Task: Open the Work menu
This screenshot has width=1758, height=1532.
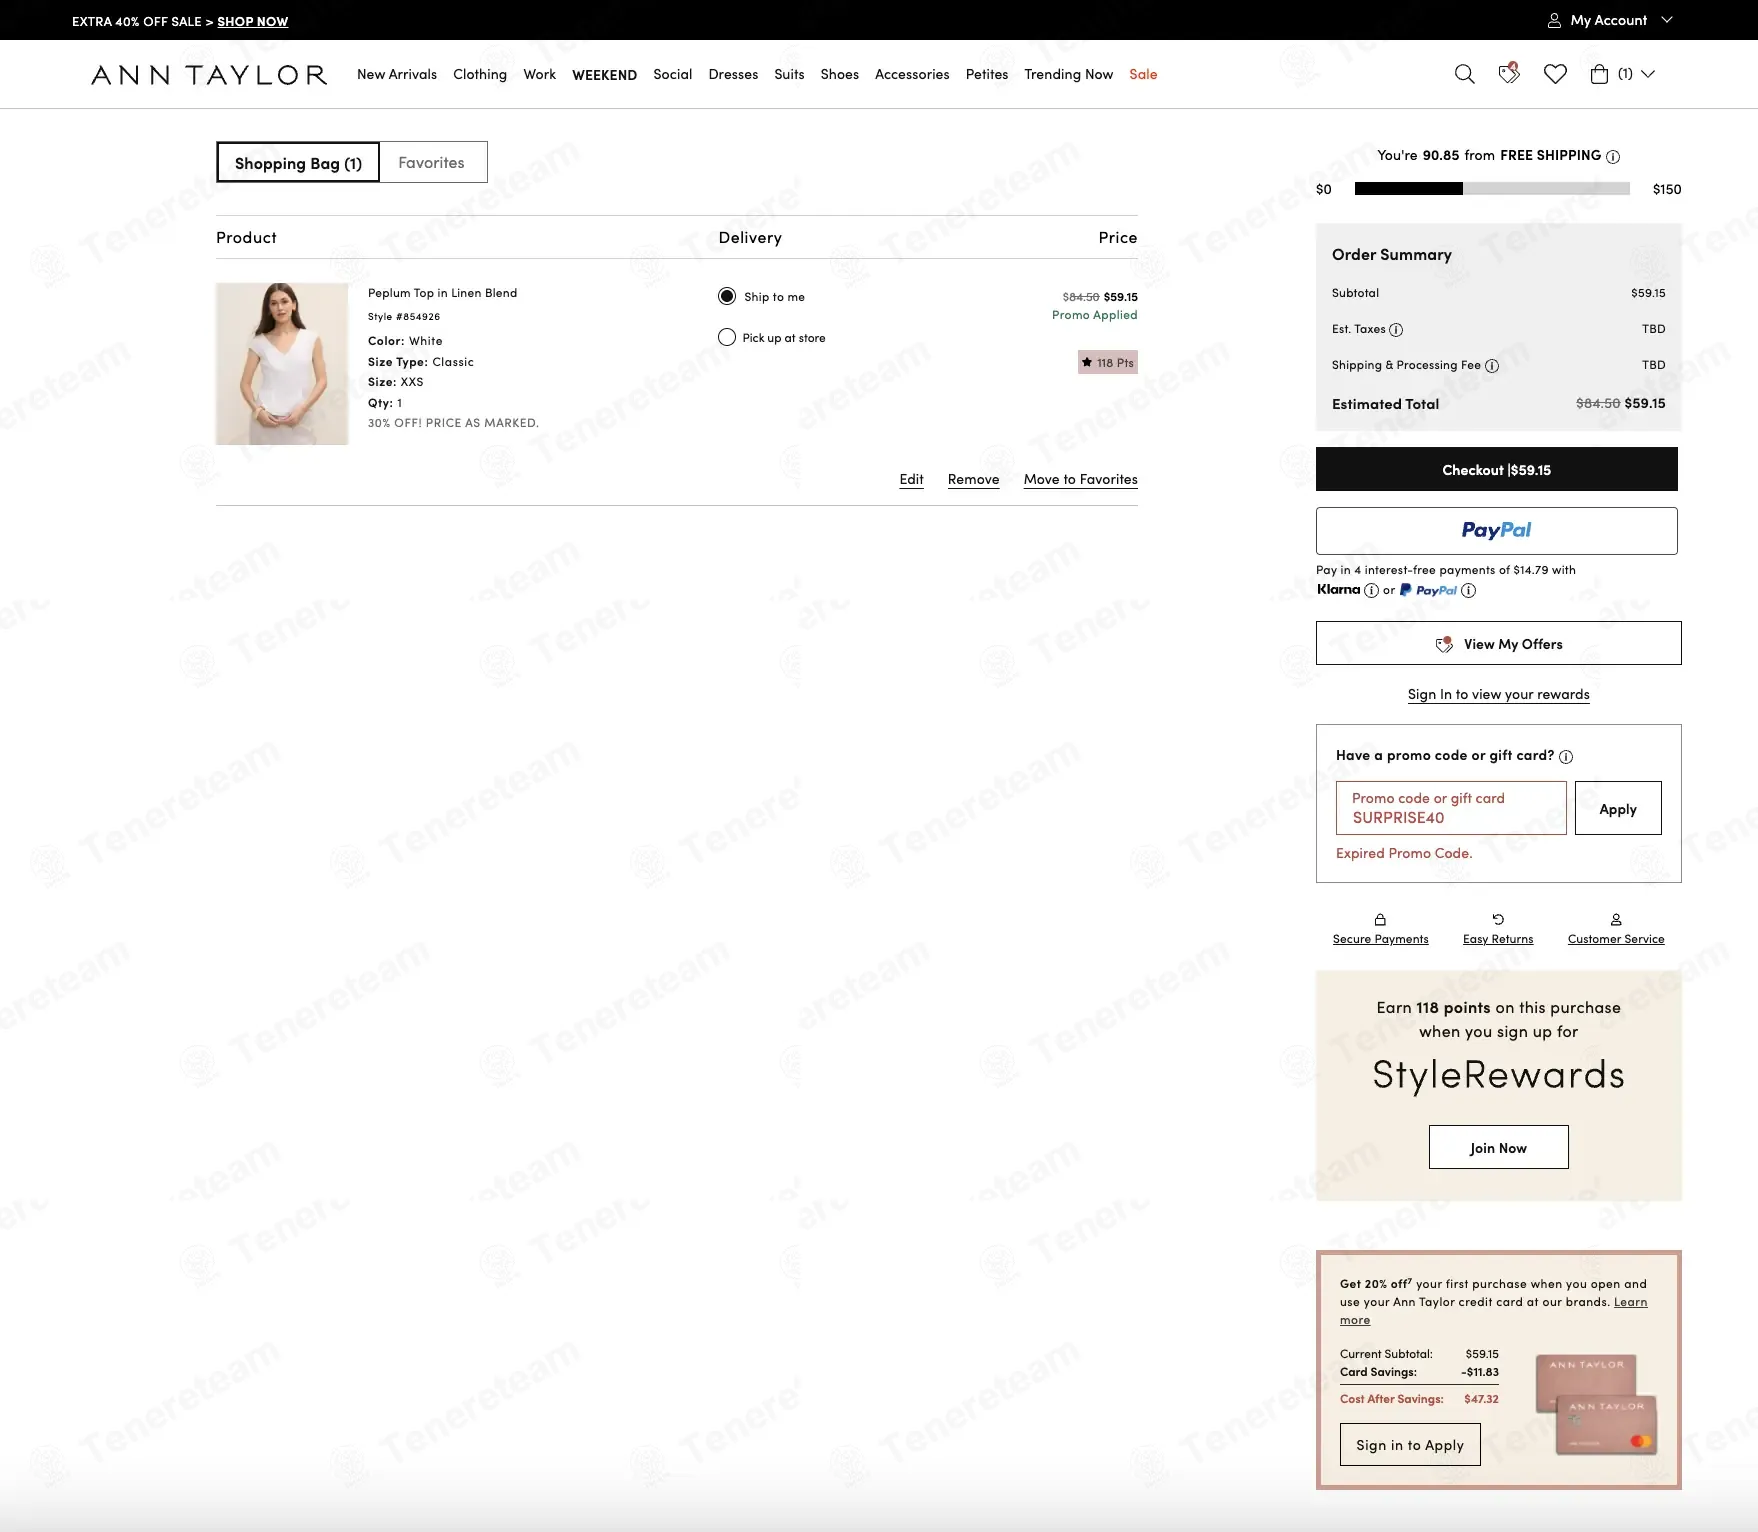Action: pos(540,74)
